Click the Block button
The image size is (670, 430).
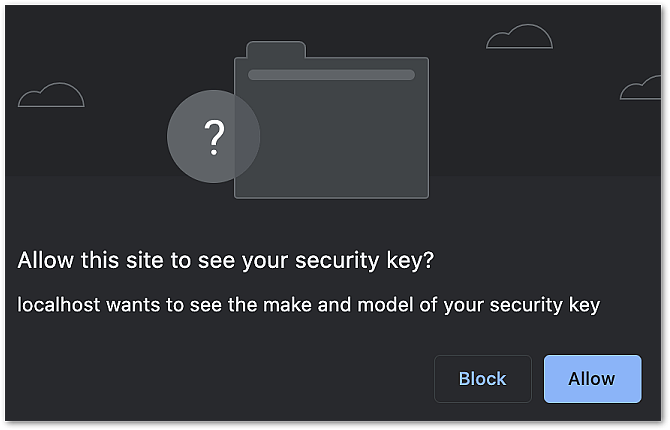[482, 379]
